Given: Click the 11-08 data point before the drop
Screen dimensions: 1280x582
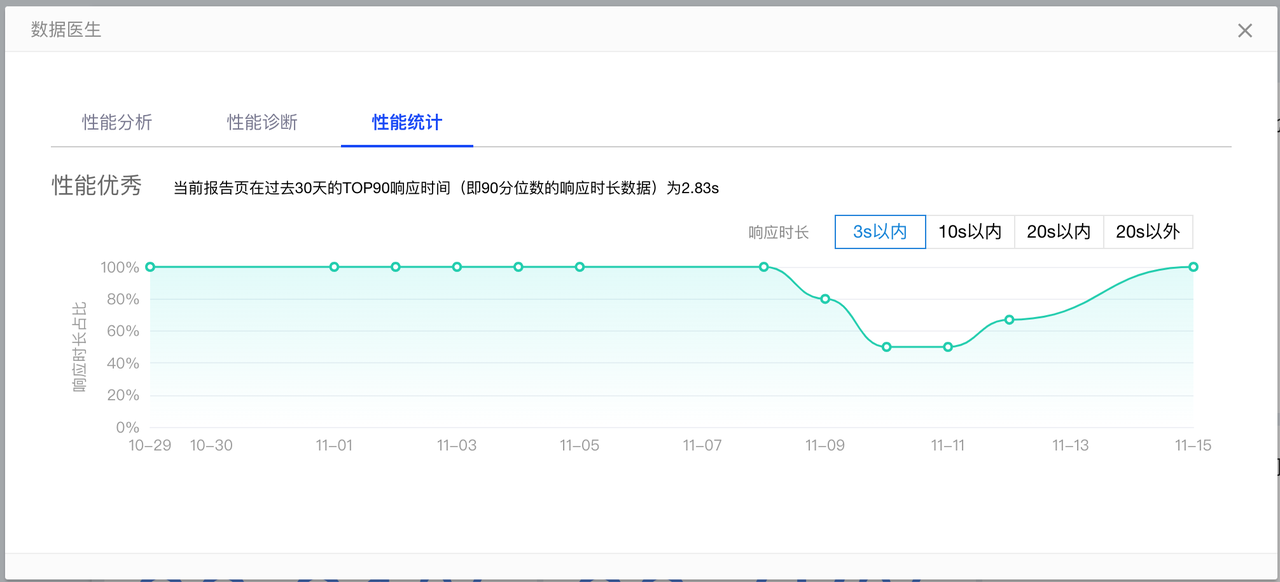Looking at the screenshot, I should click(764, 267).
